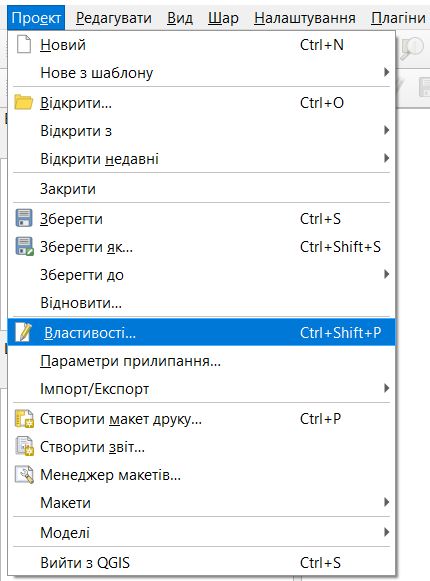Click the print layout icon beside Створити макет друку
Screen dimensions: 430x581
pyautogui.click(x=24, y=419)
